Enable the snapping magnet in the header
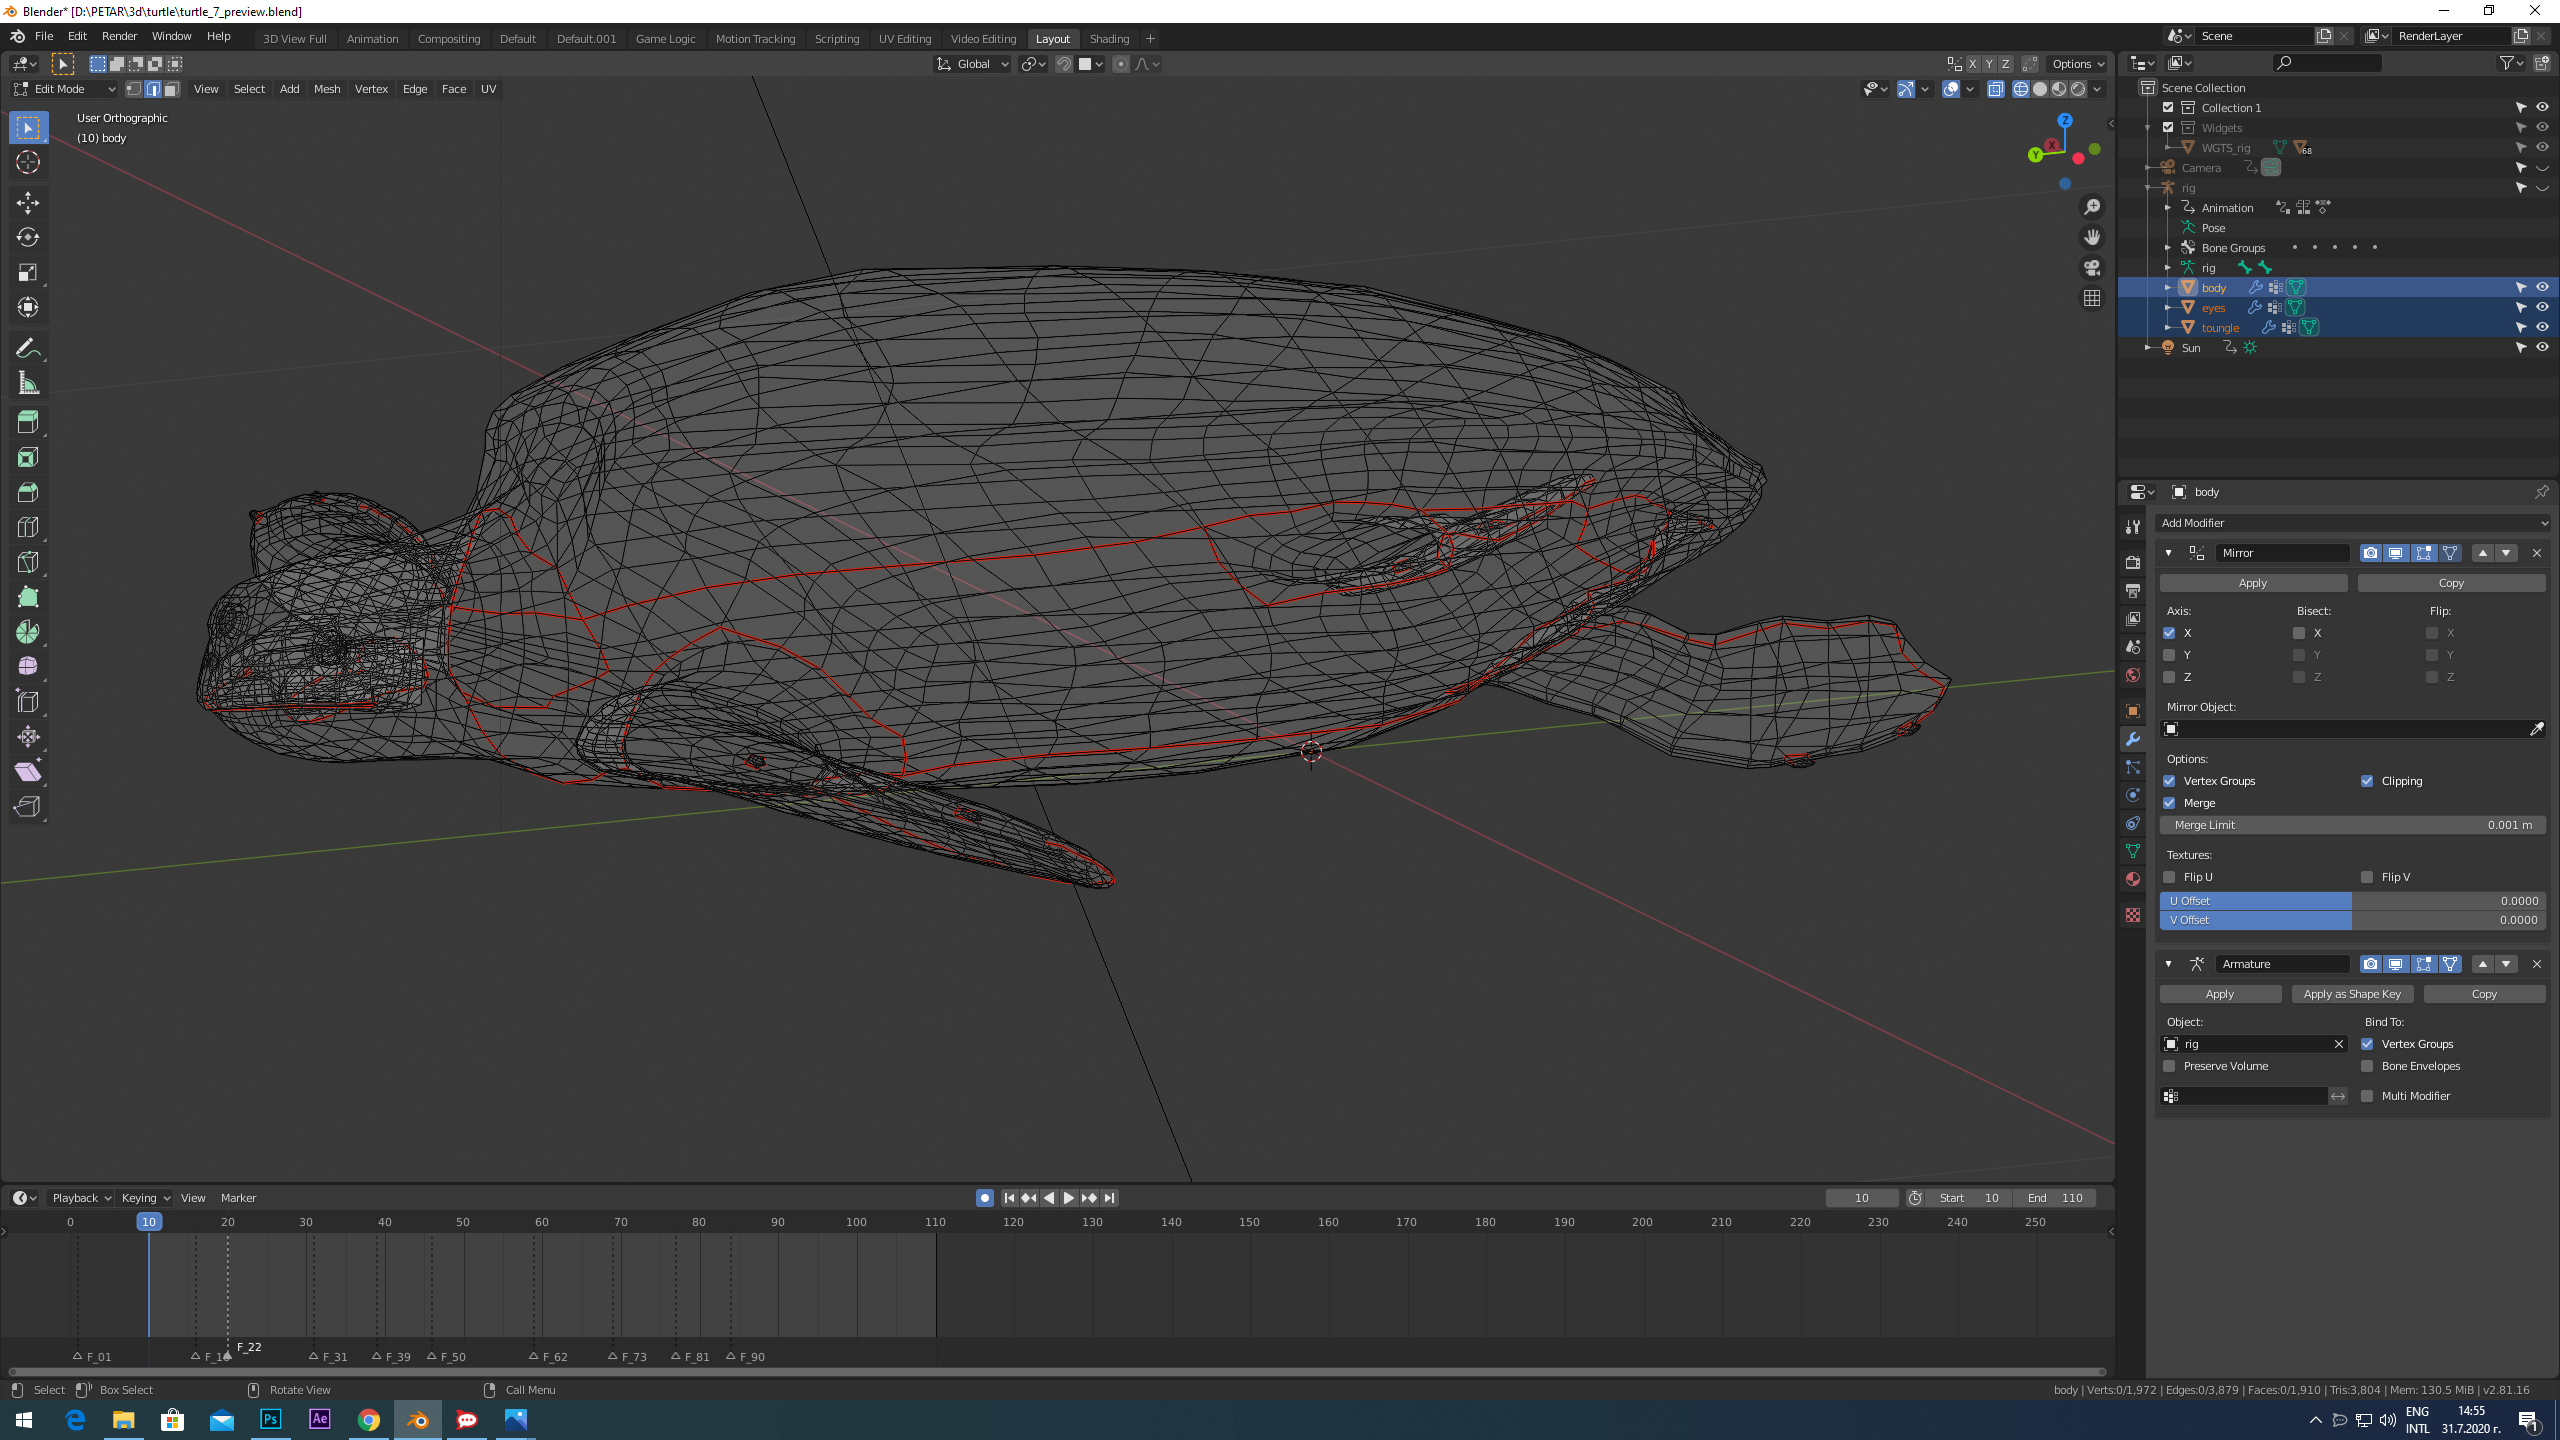Image resolution: width=2560 pixels, height=1440 pixels. click(1064, 64)
